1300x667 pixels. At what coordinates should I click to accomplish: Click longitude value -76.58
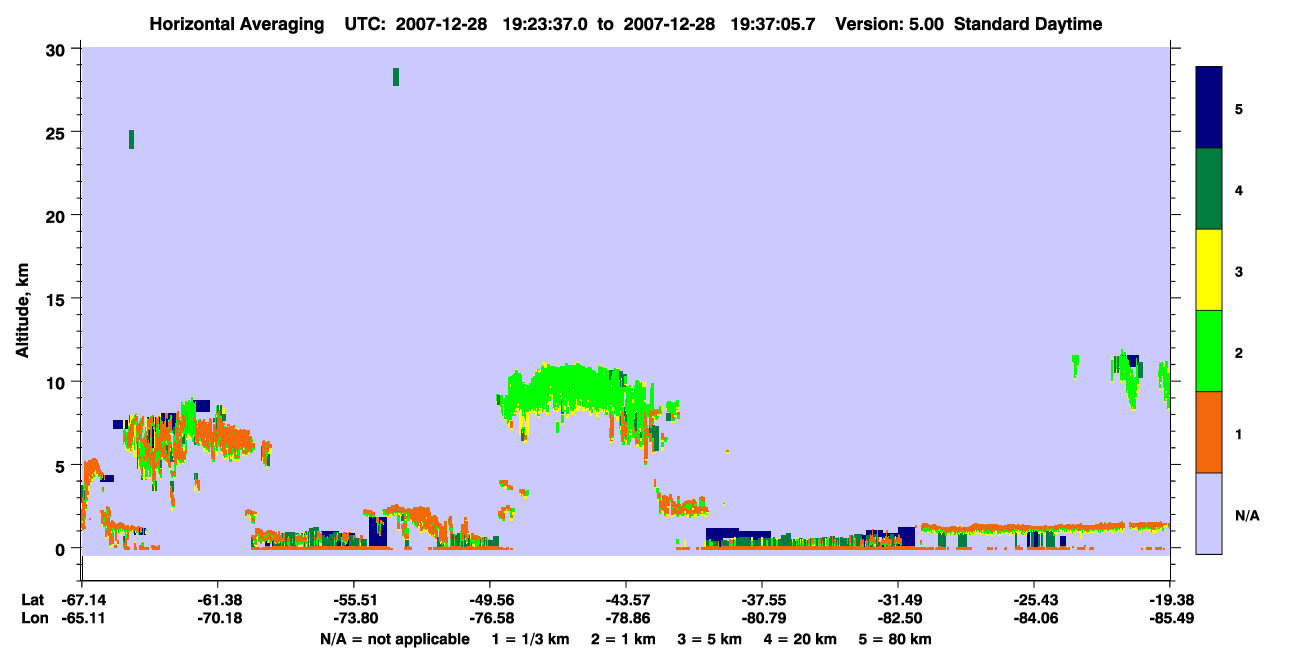tap(490, 618)
